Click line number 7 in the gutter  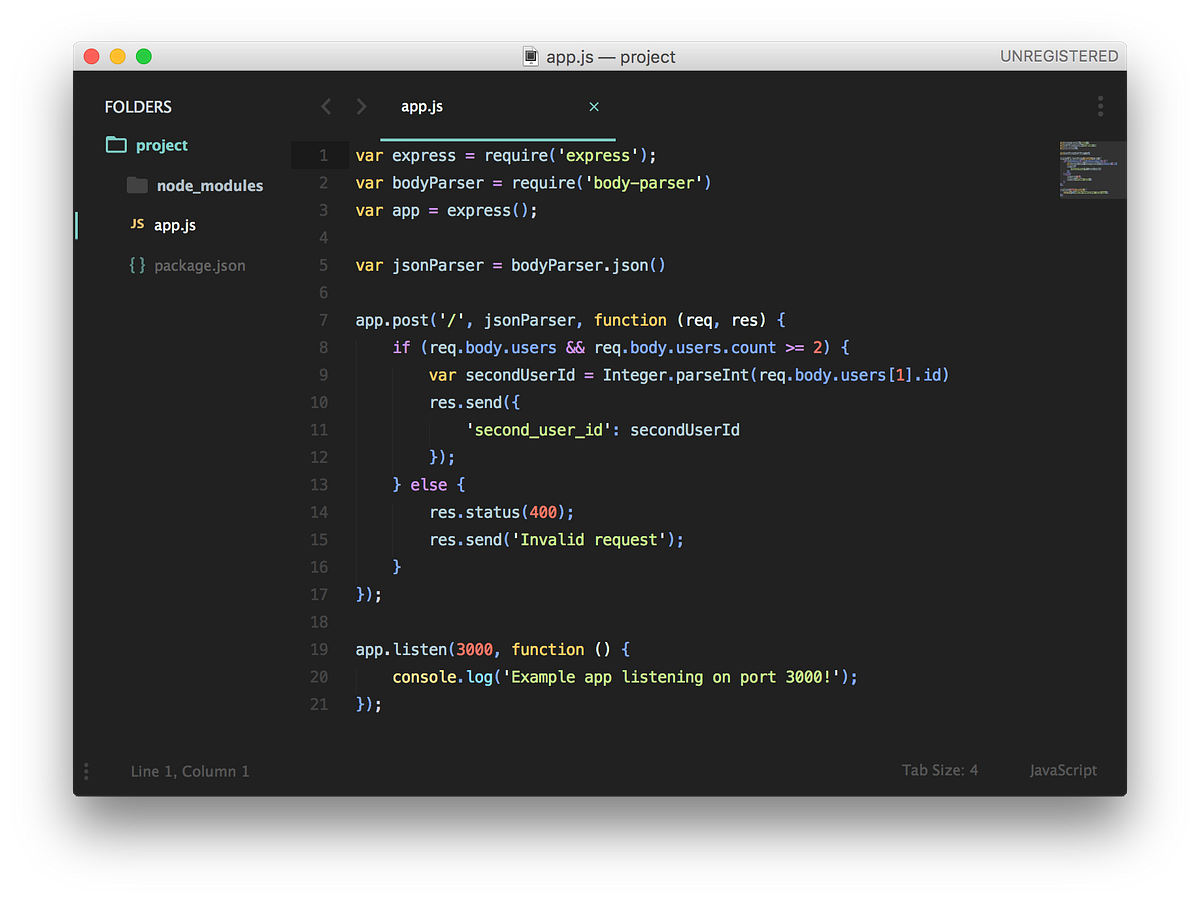click(x=323, y=320)
